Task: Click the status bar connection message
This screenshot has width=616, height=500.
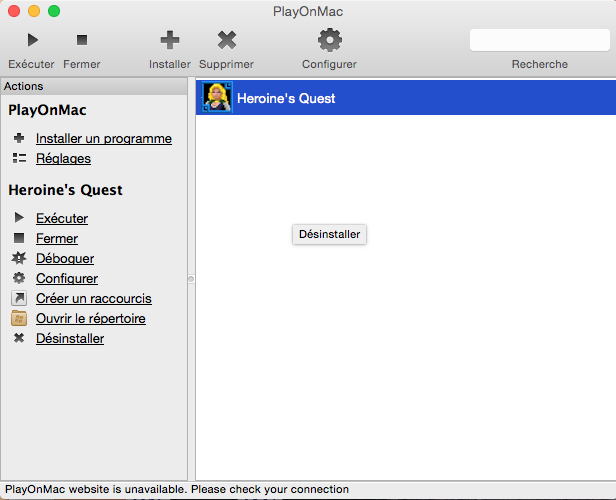Action: [177, 489]
